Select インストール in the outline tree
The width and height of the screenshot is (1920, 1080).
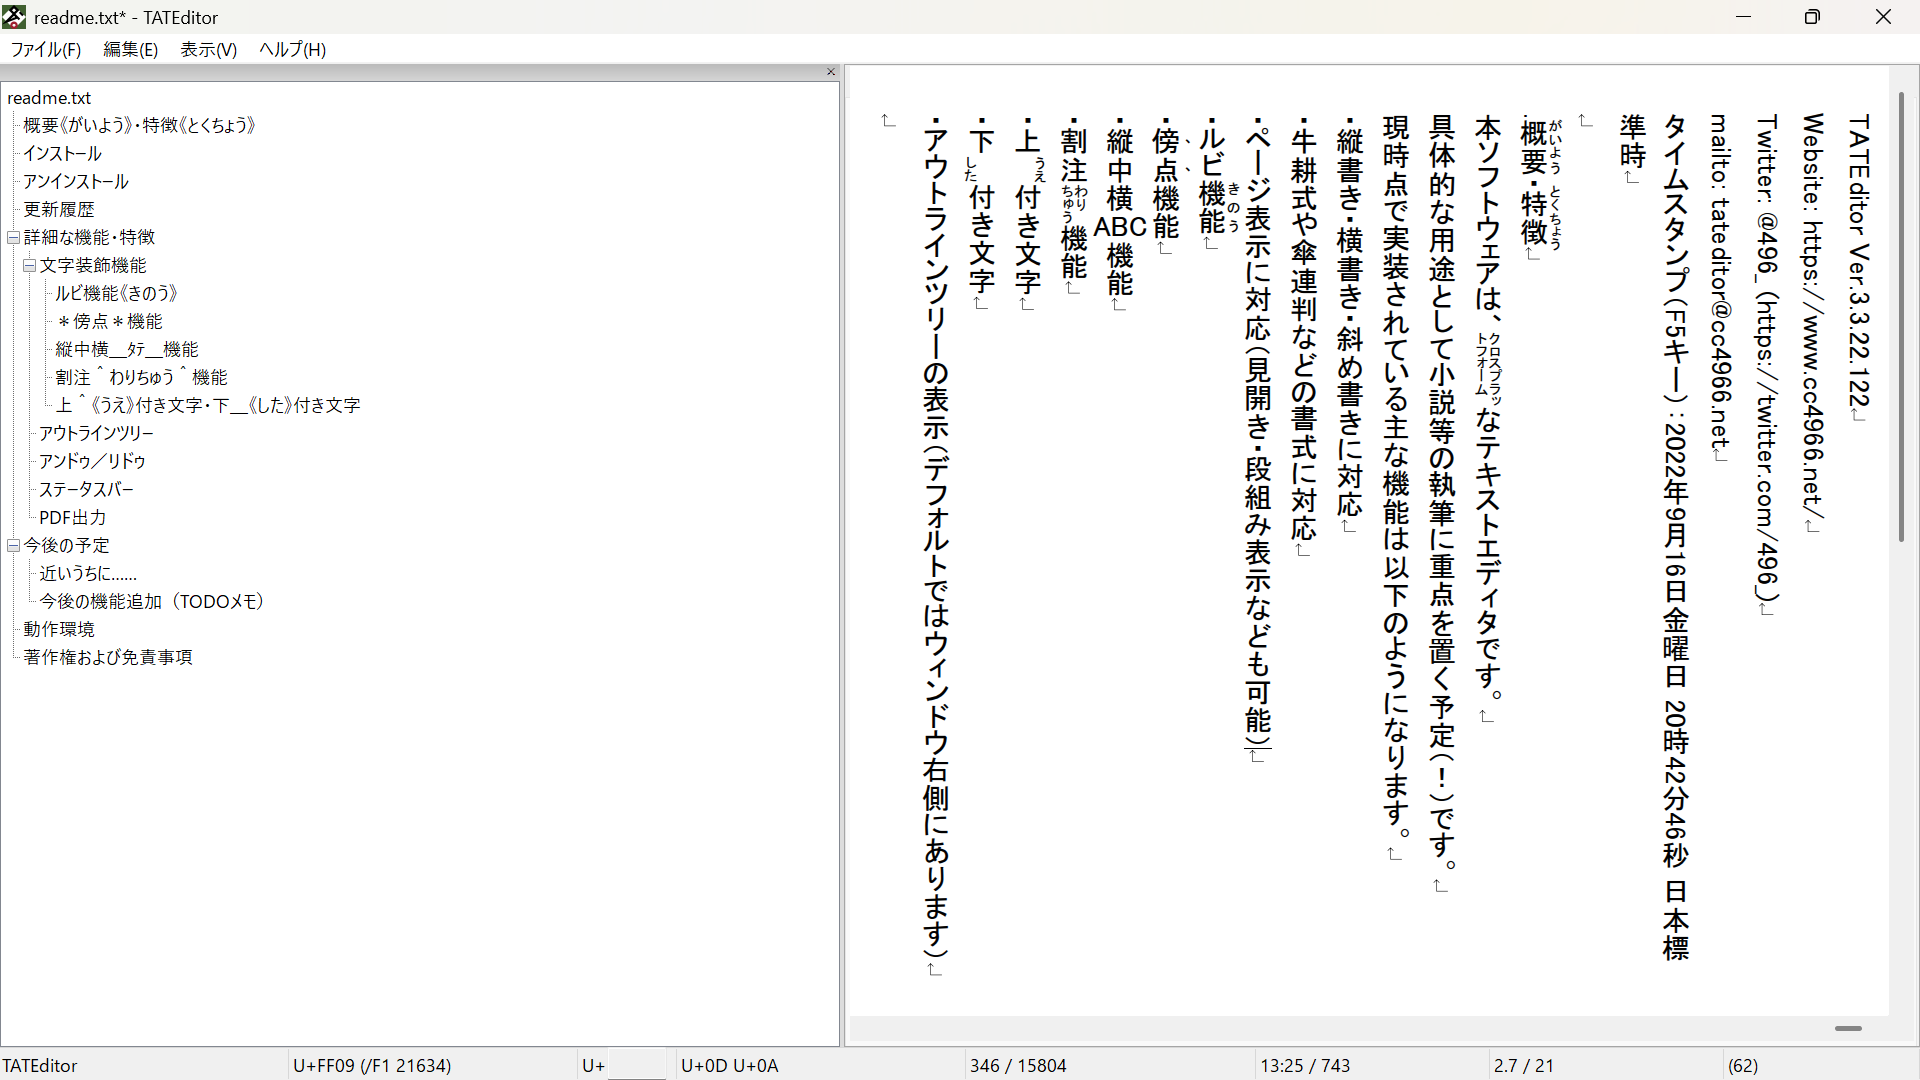[x=62, y=153]
